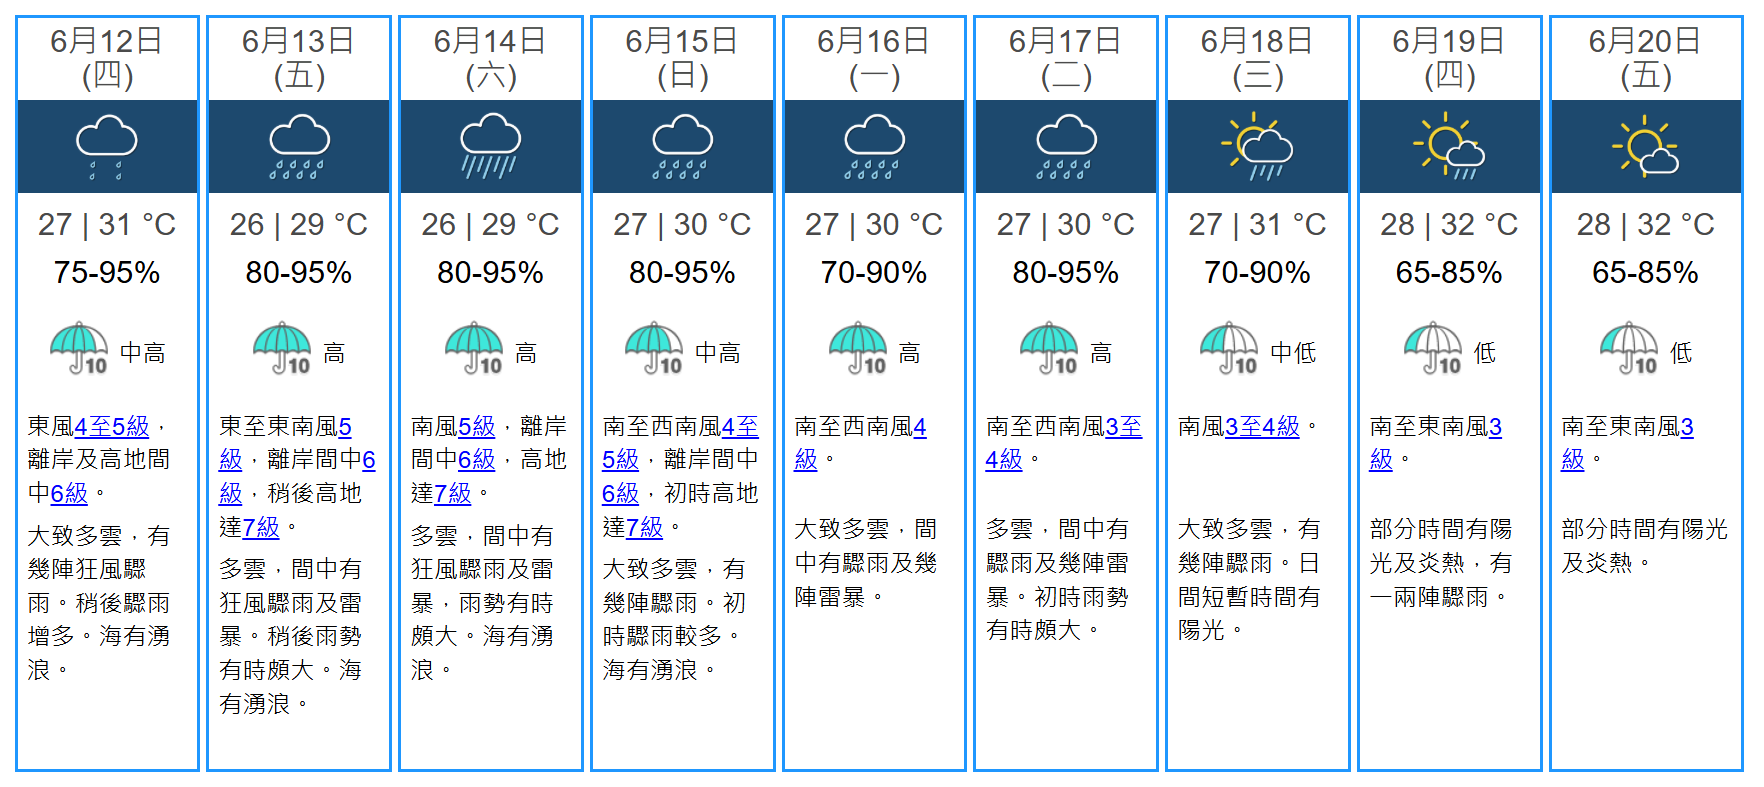Click the June 18 umbrella rain probability icon
The width and height of the screenshot is (1764, 787).
(1229, 348)
